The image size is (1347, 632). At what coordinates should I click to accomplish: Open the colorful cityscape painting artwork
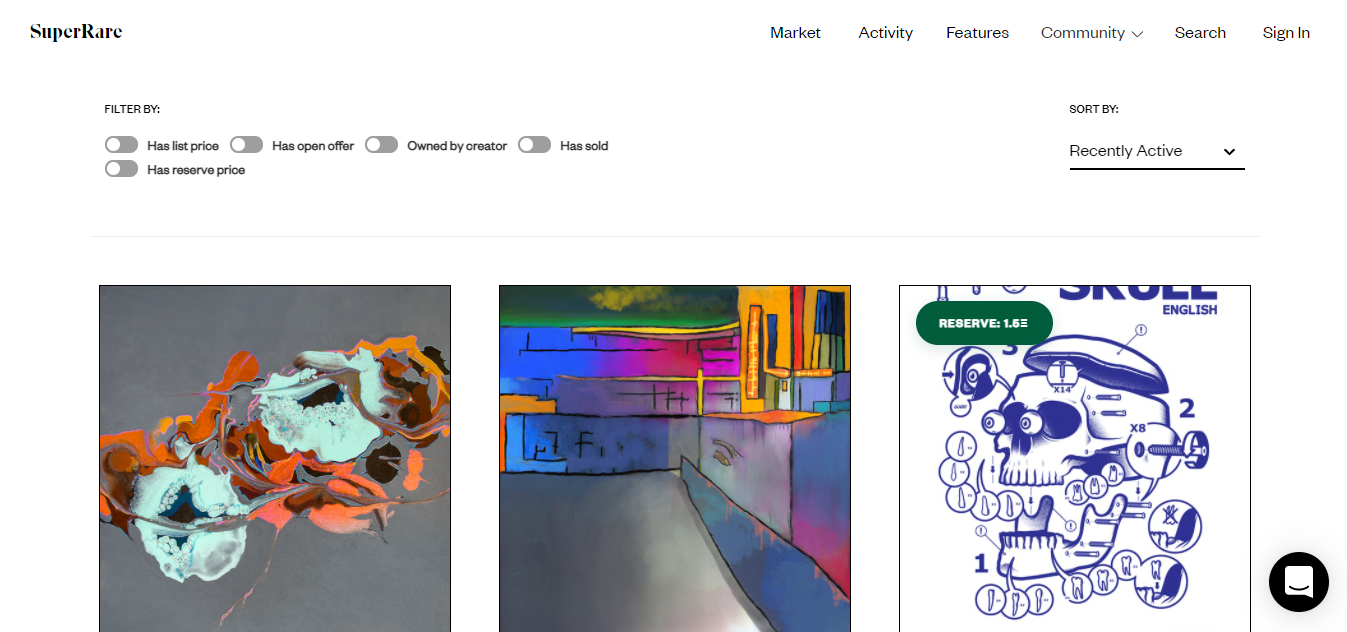tap(675, 459)
